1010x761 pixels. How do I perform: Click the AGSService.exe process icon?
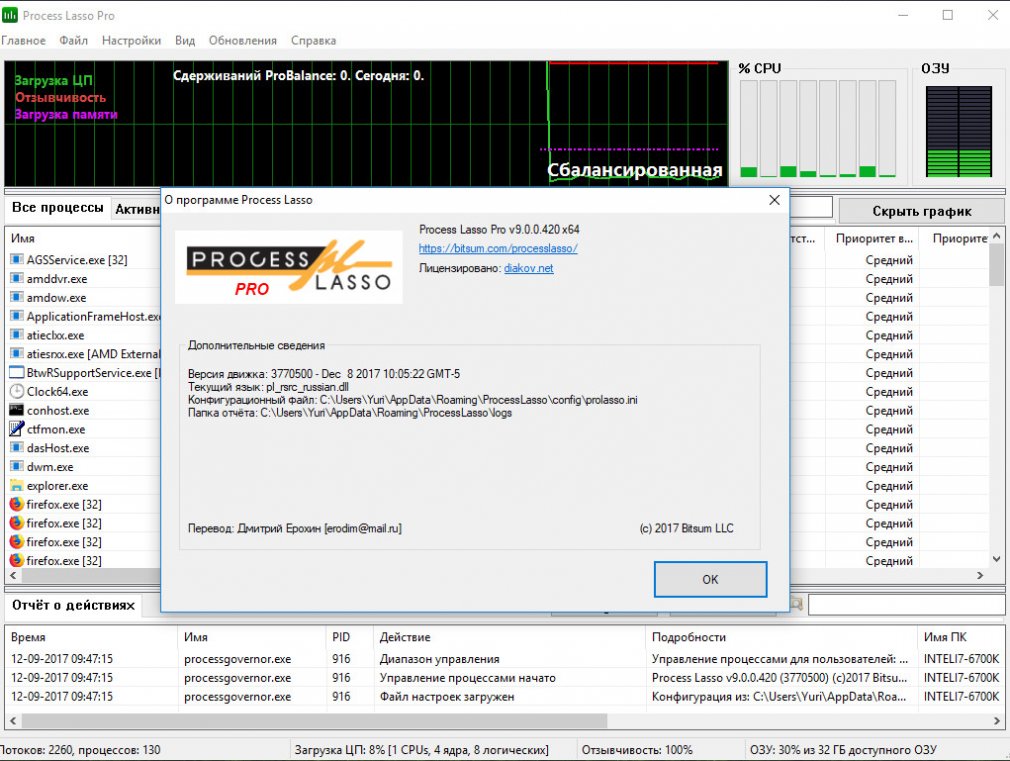[17, 260]
